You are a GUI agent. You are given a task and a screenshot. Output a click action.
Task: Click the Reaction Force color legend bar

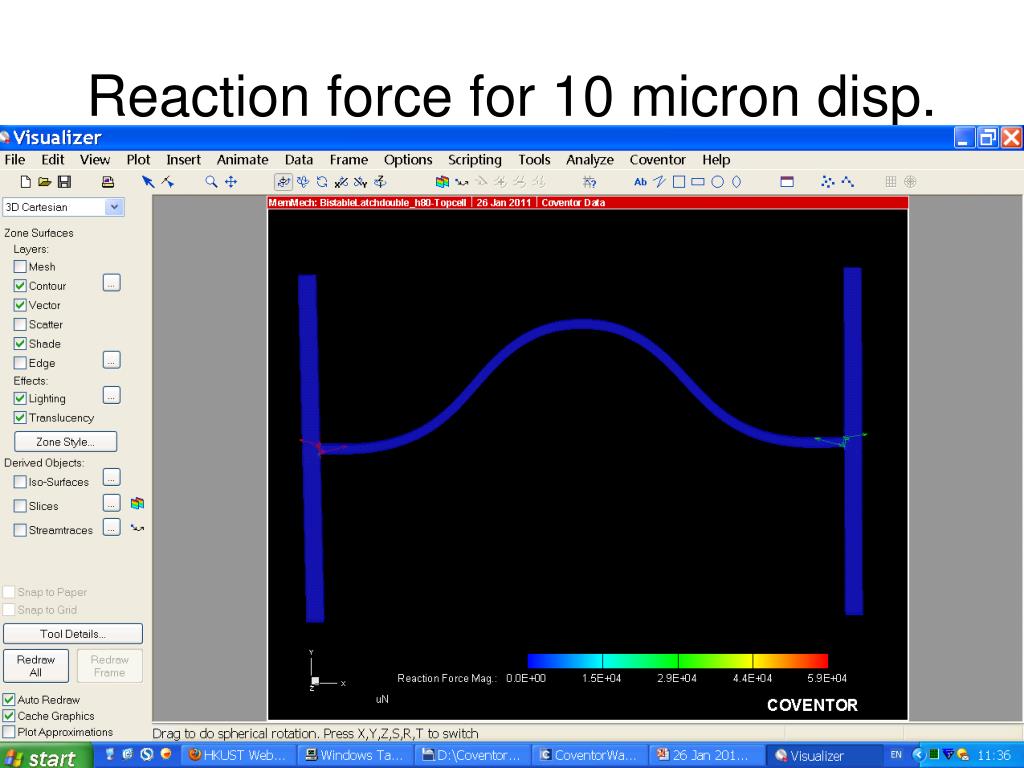coord(677,660)
